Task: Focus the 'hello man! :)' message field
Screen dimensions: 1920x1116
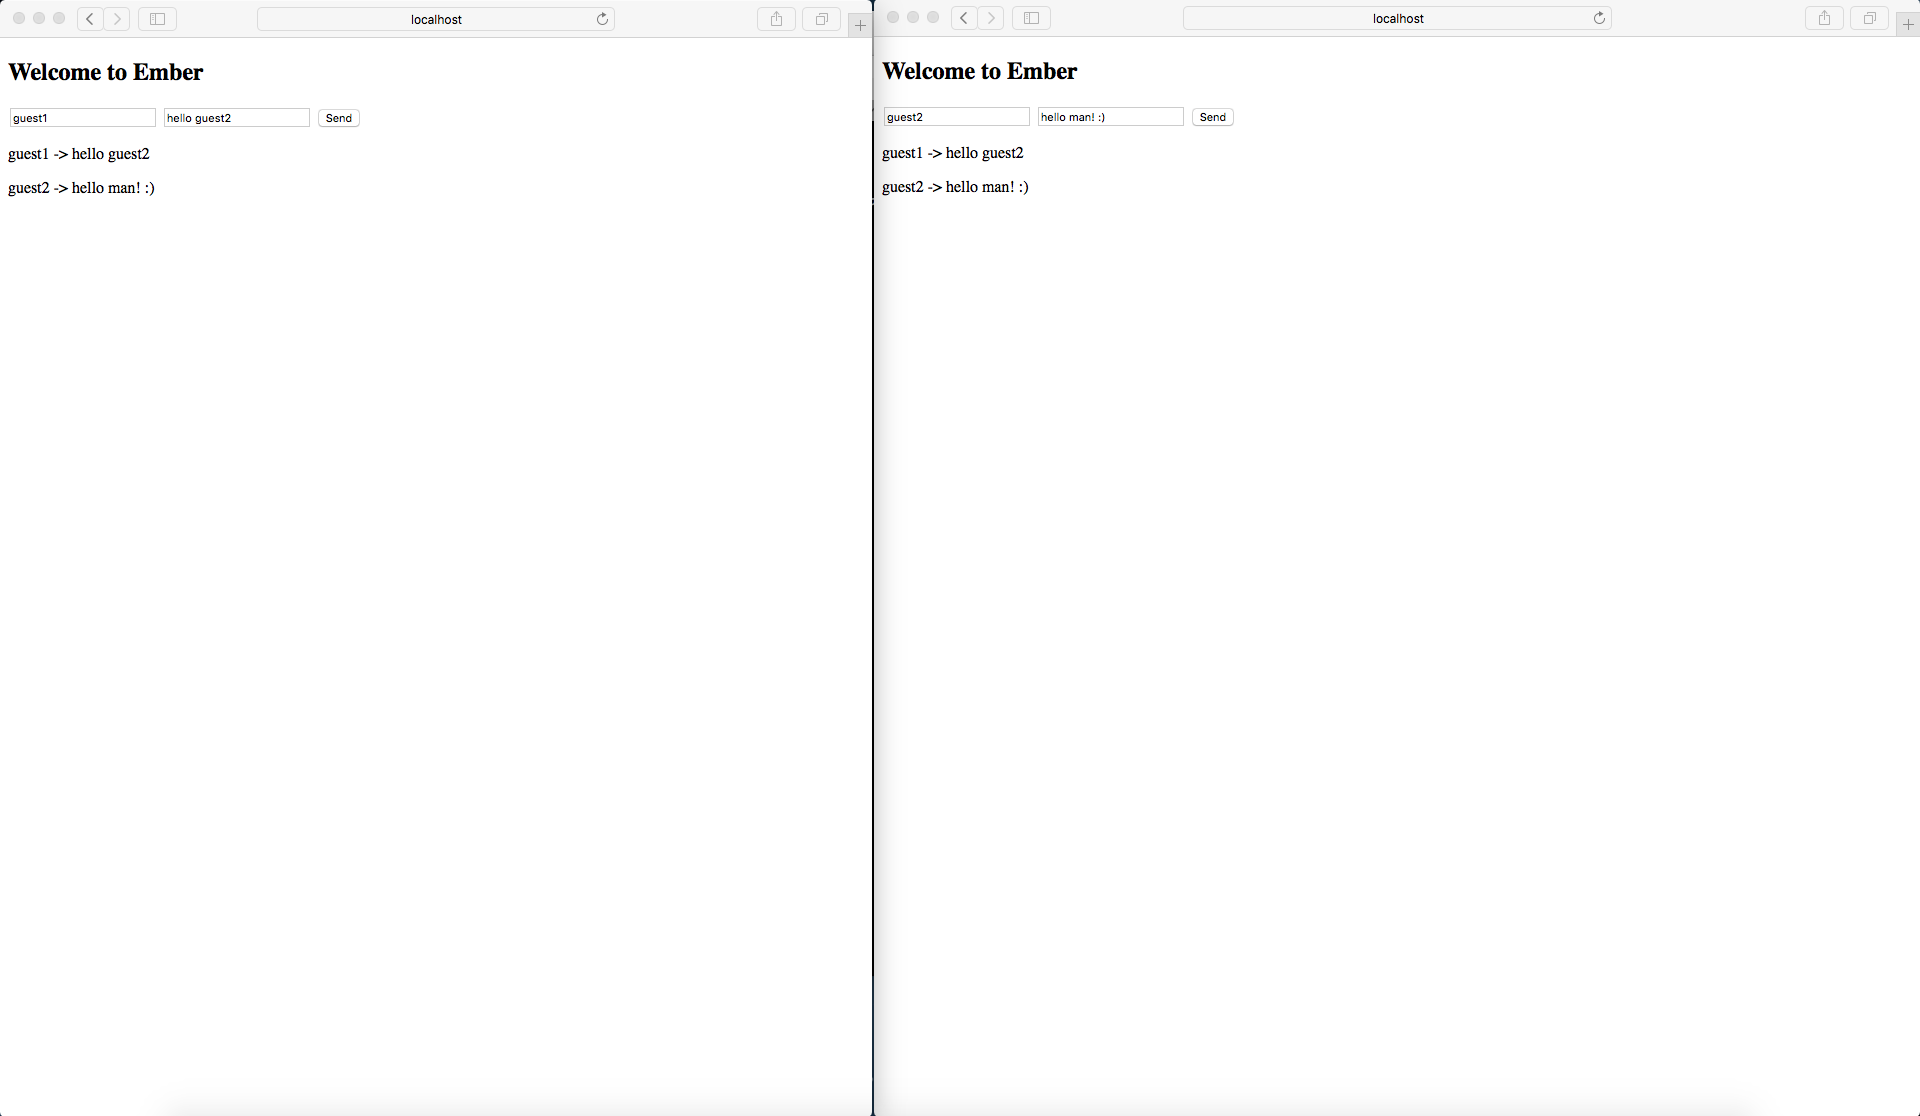Action: point(1111,117)
